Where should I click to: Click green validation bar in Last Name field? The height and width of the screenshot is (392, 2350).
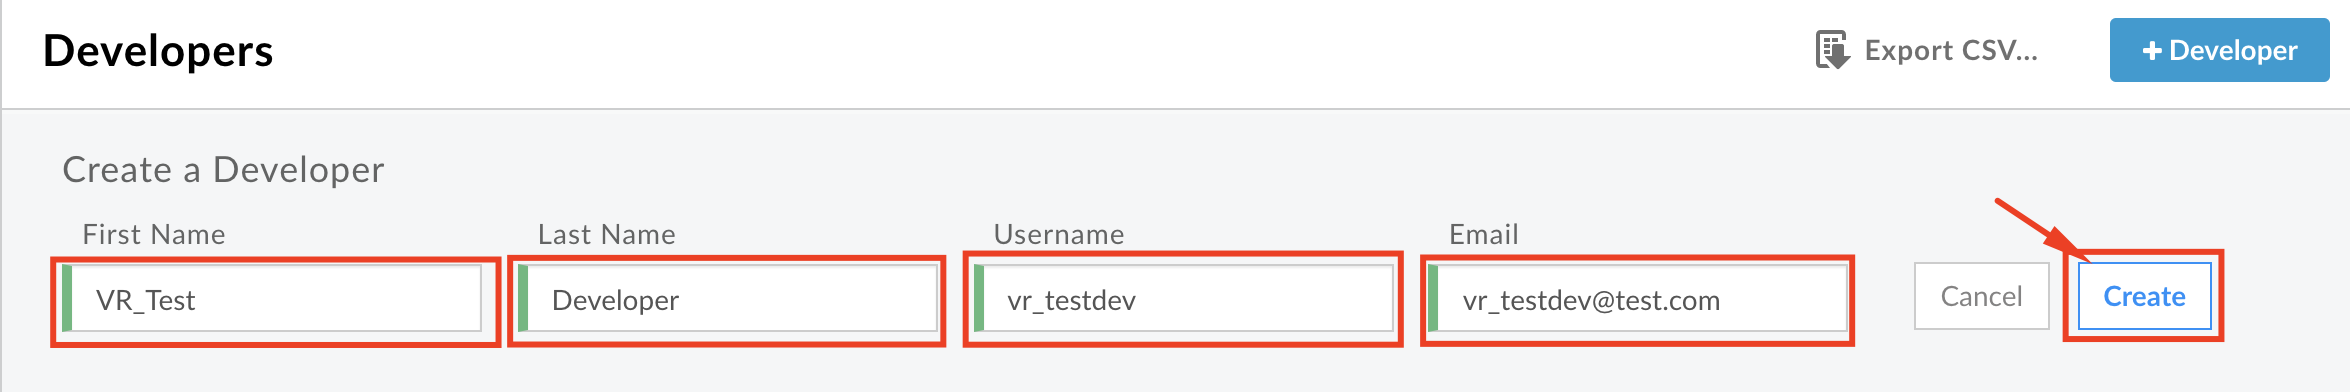[523, 299]
